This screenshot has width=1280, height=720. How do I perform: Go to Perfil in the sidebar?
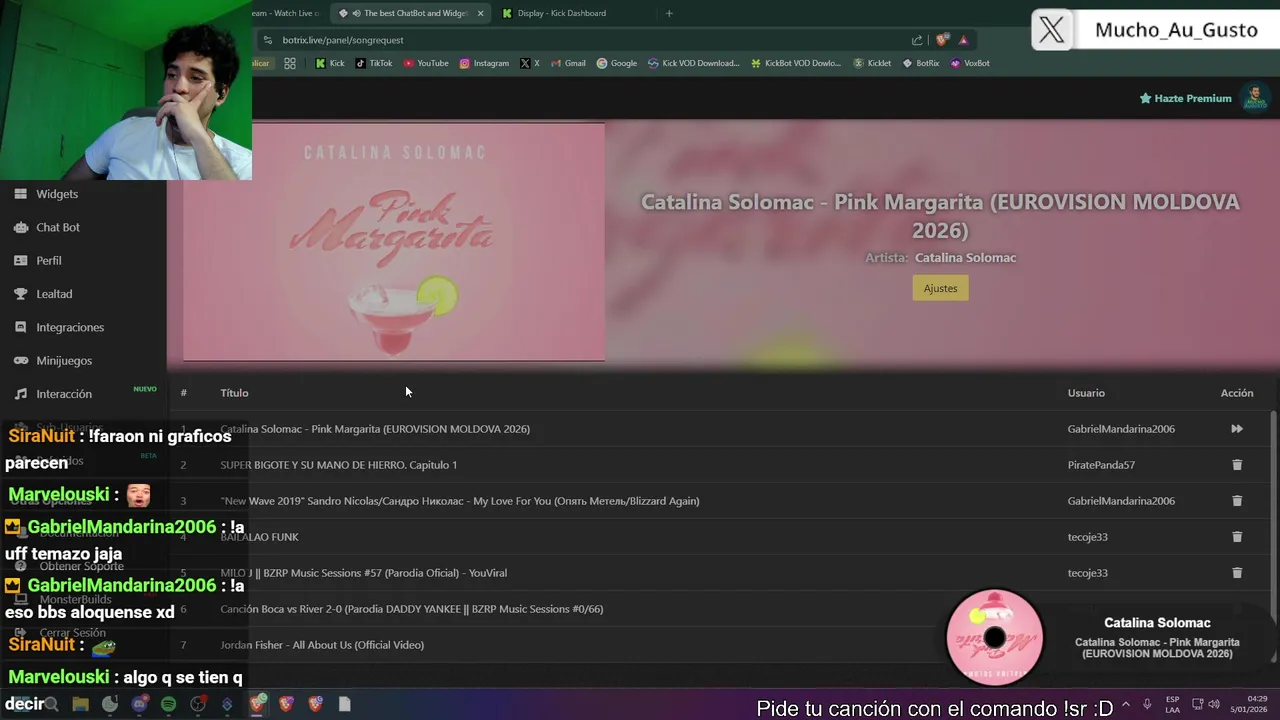coord(49,260)
